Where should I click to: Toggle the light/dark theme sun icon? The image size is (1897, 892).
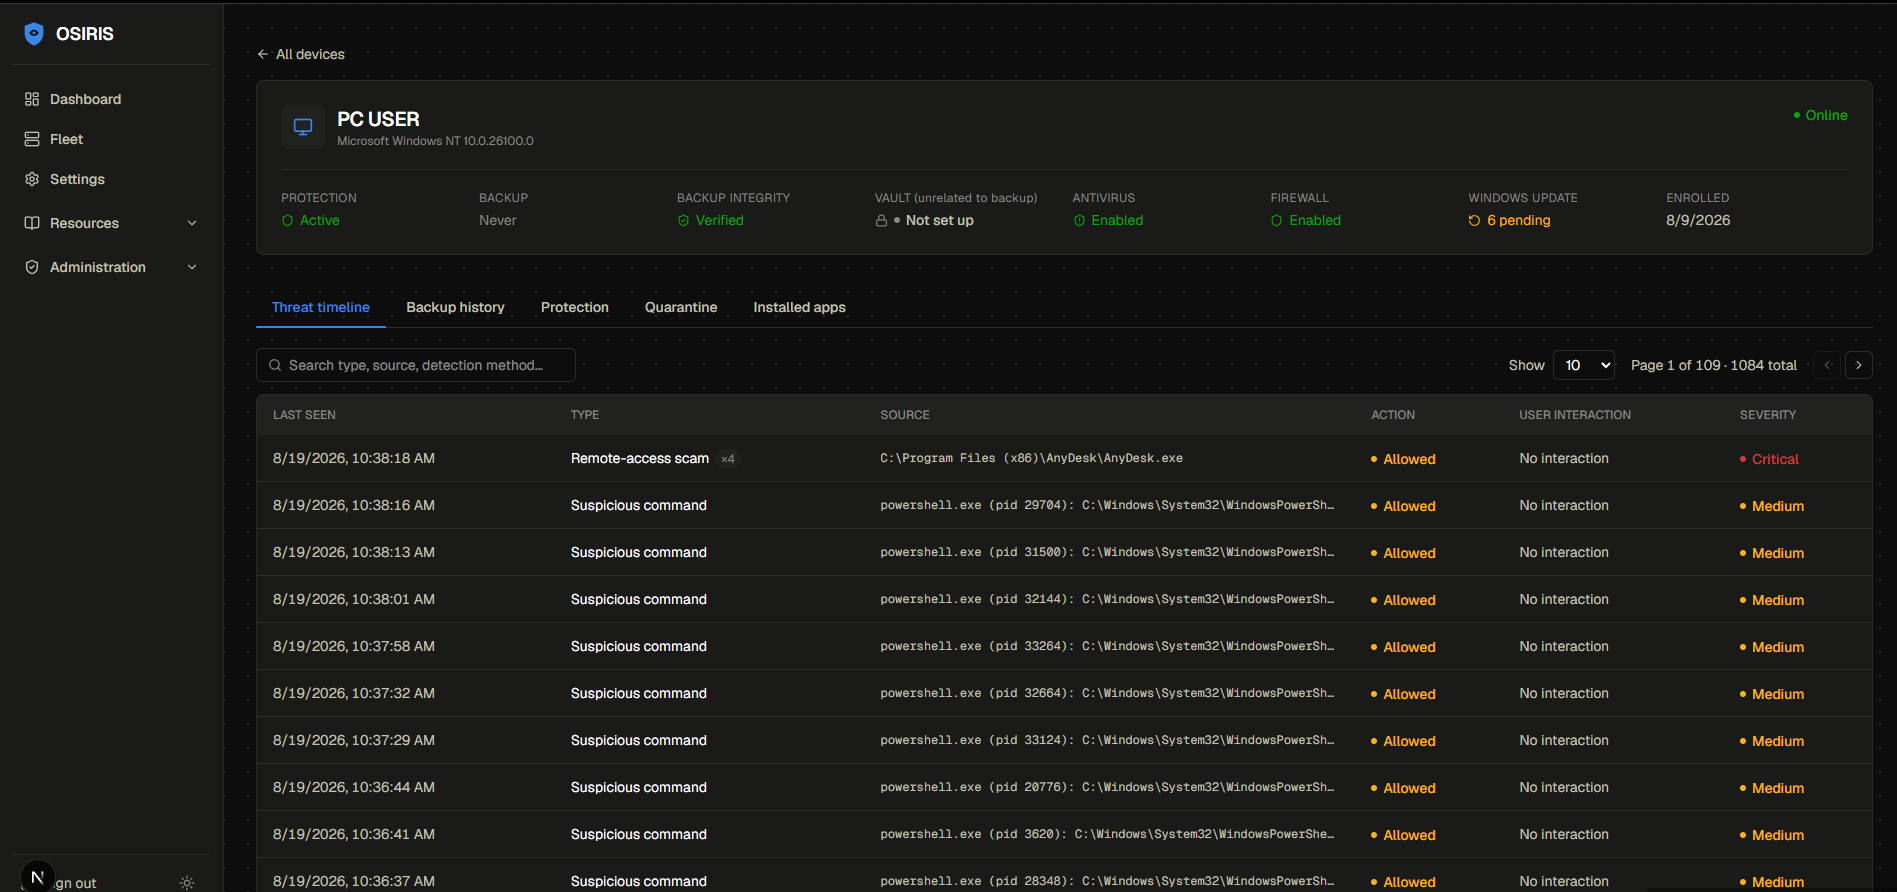[187, 883]
